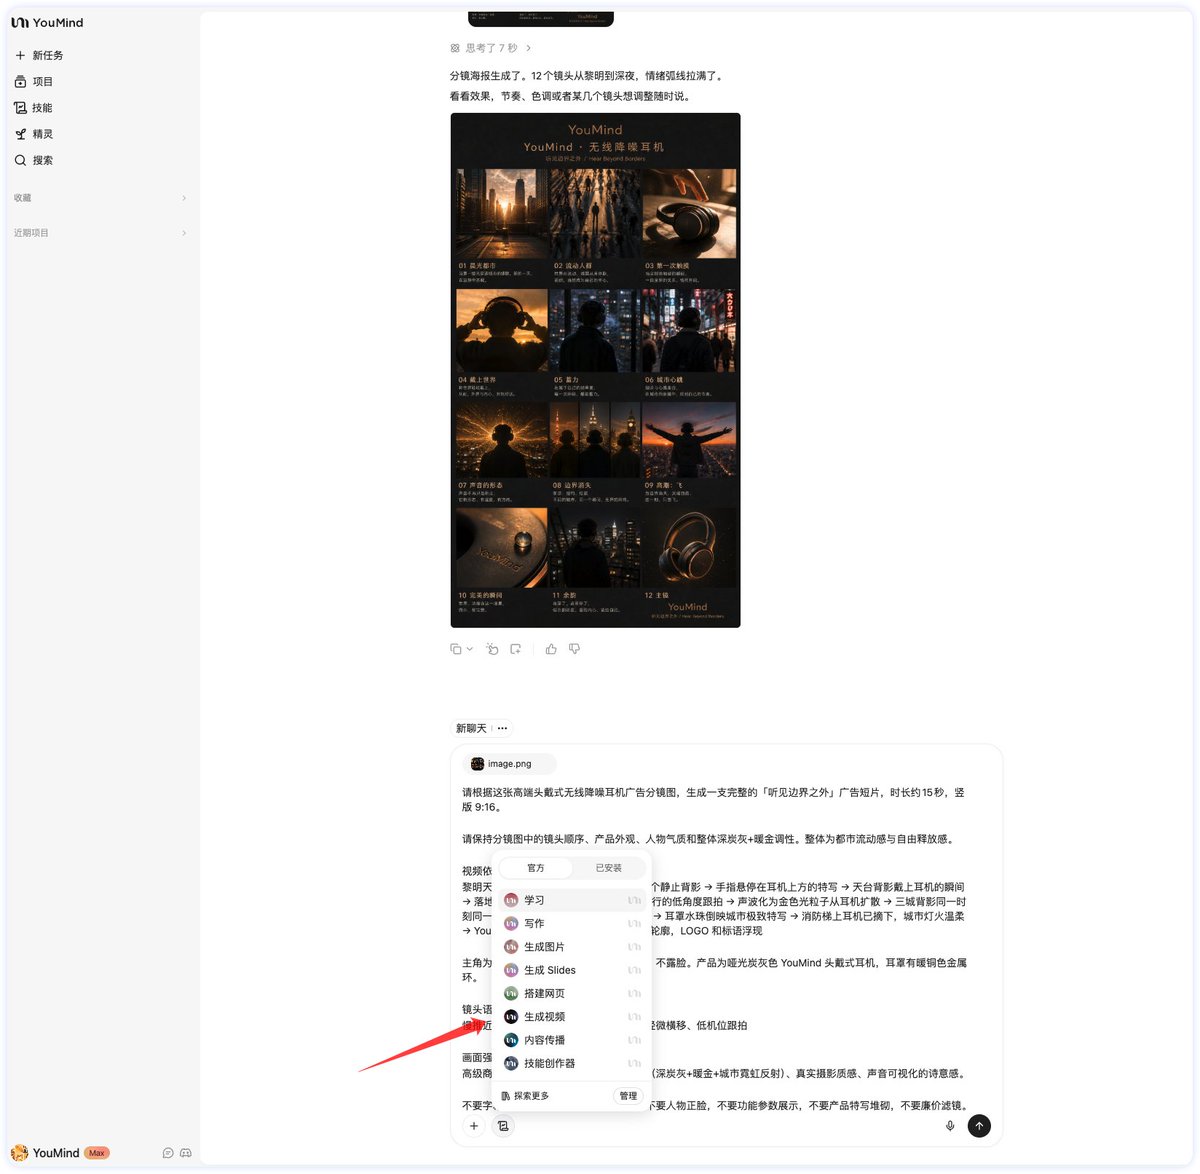Expand the 收藏 section in the sidebar
Viewport: 1200px width, 1174px height.
tap(100, 198)
